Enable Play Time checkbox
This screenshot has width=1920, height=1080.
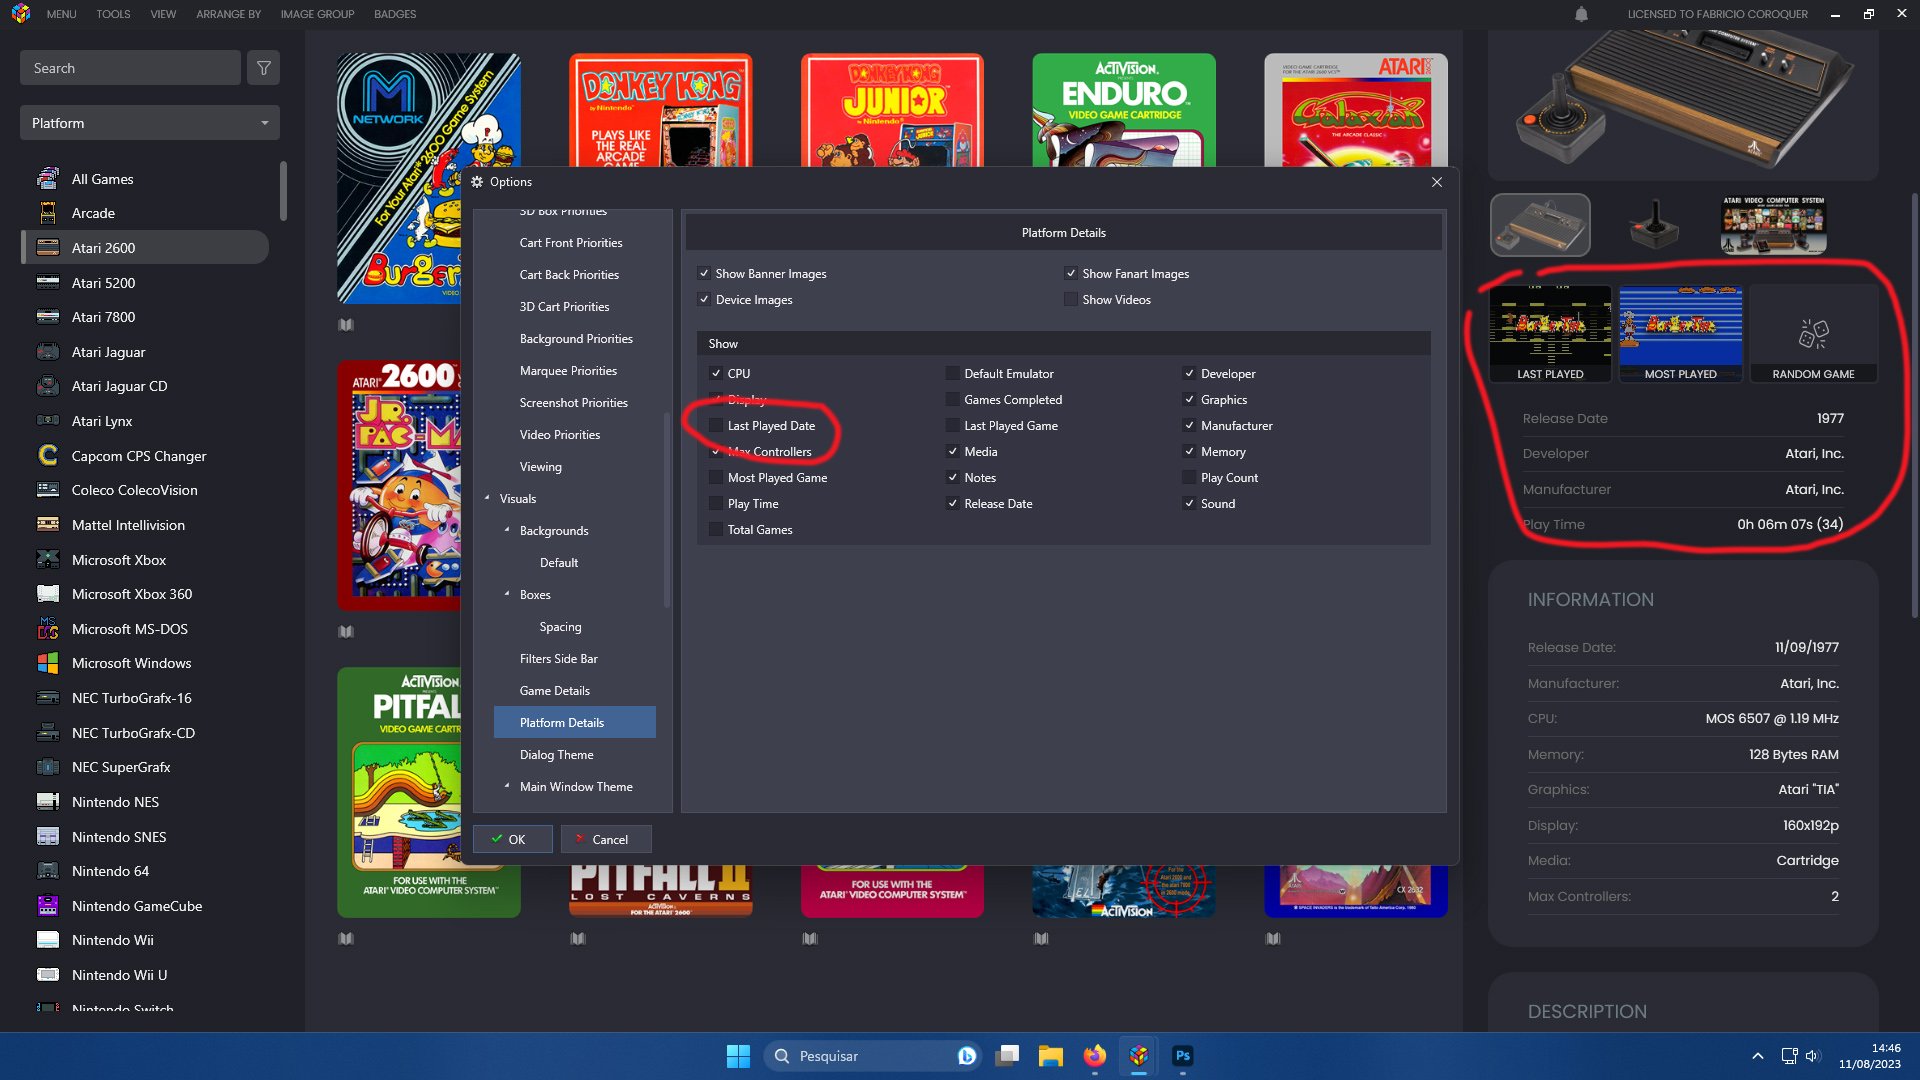pos(716,504)
